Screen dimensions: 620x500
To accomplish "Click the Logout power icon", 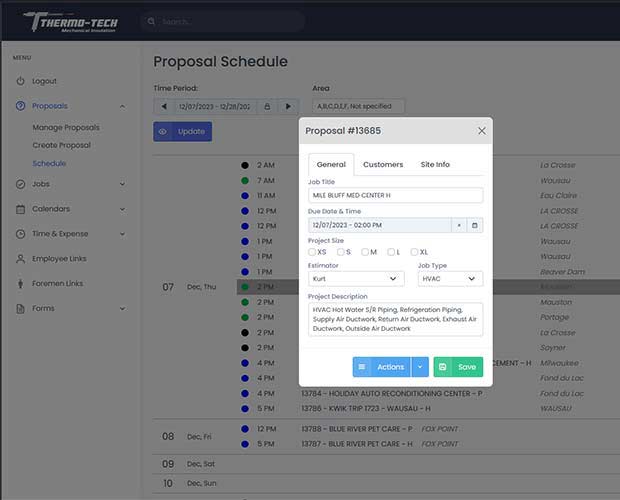I will (20, 81).
